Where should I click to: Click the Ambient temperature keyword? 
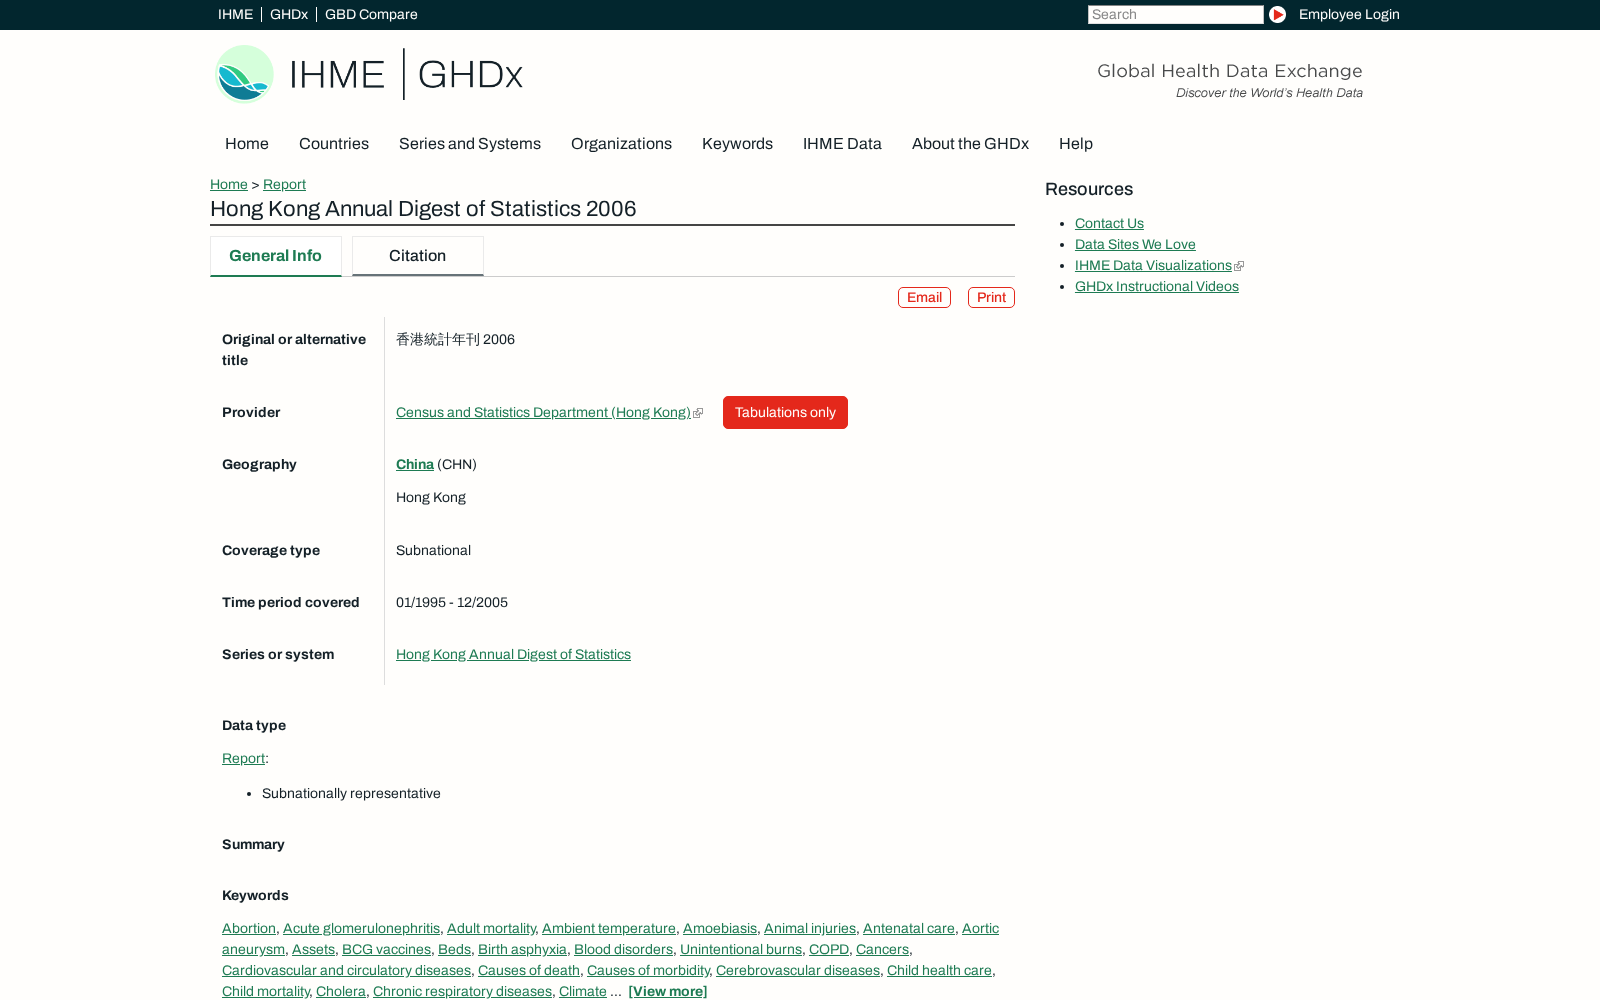[x=609, y=928]
